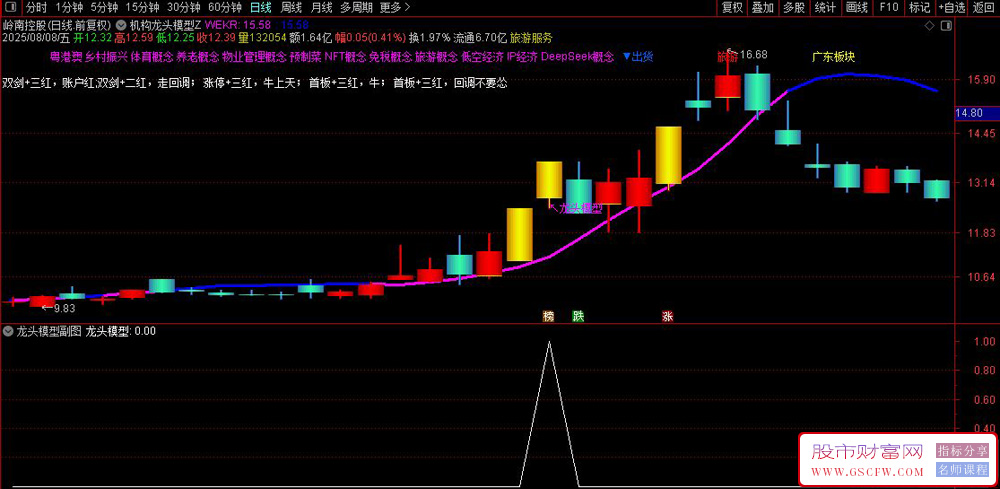Open the 多股 multi-stock view
This screenshot has height=489, width=1000.
click(794, 8)
